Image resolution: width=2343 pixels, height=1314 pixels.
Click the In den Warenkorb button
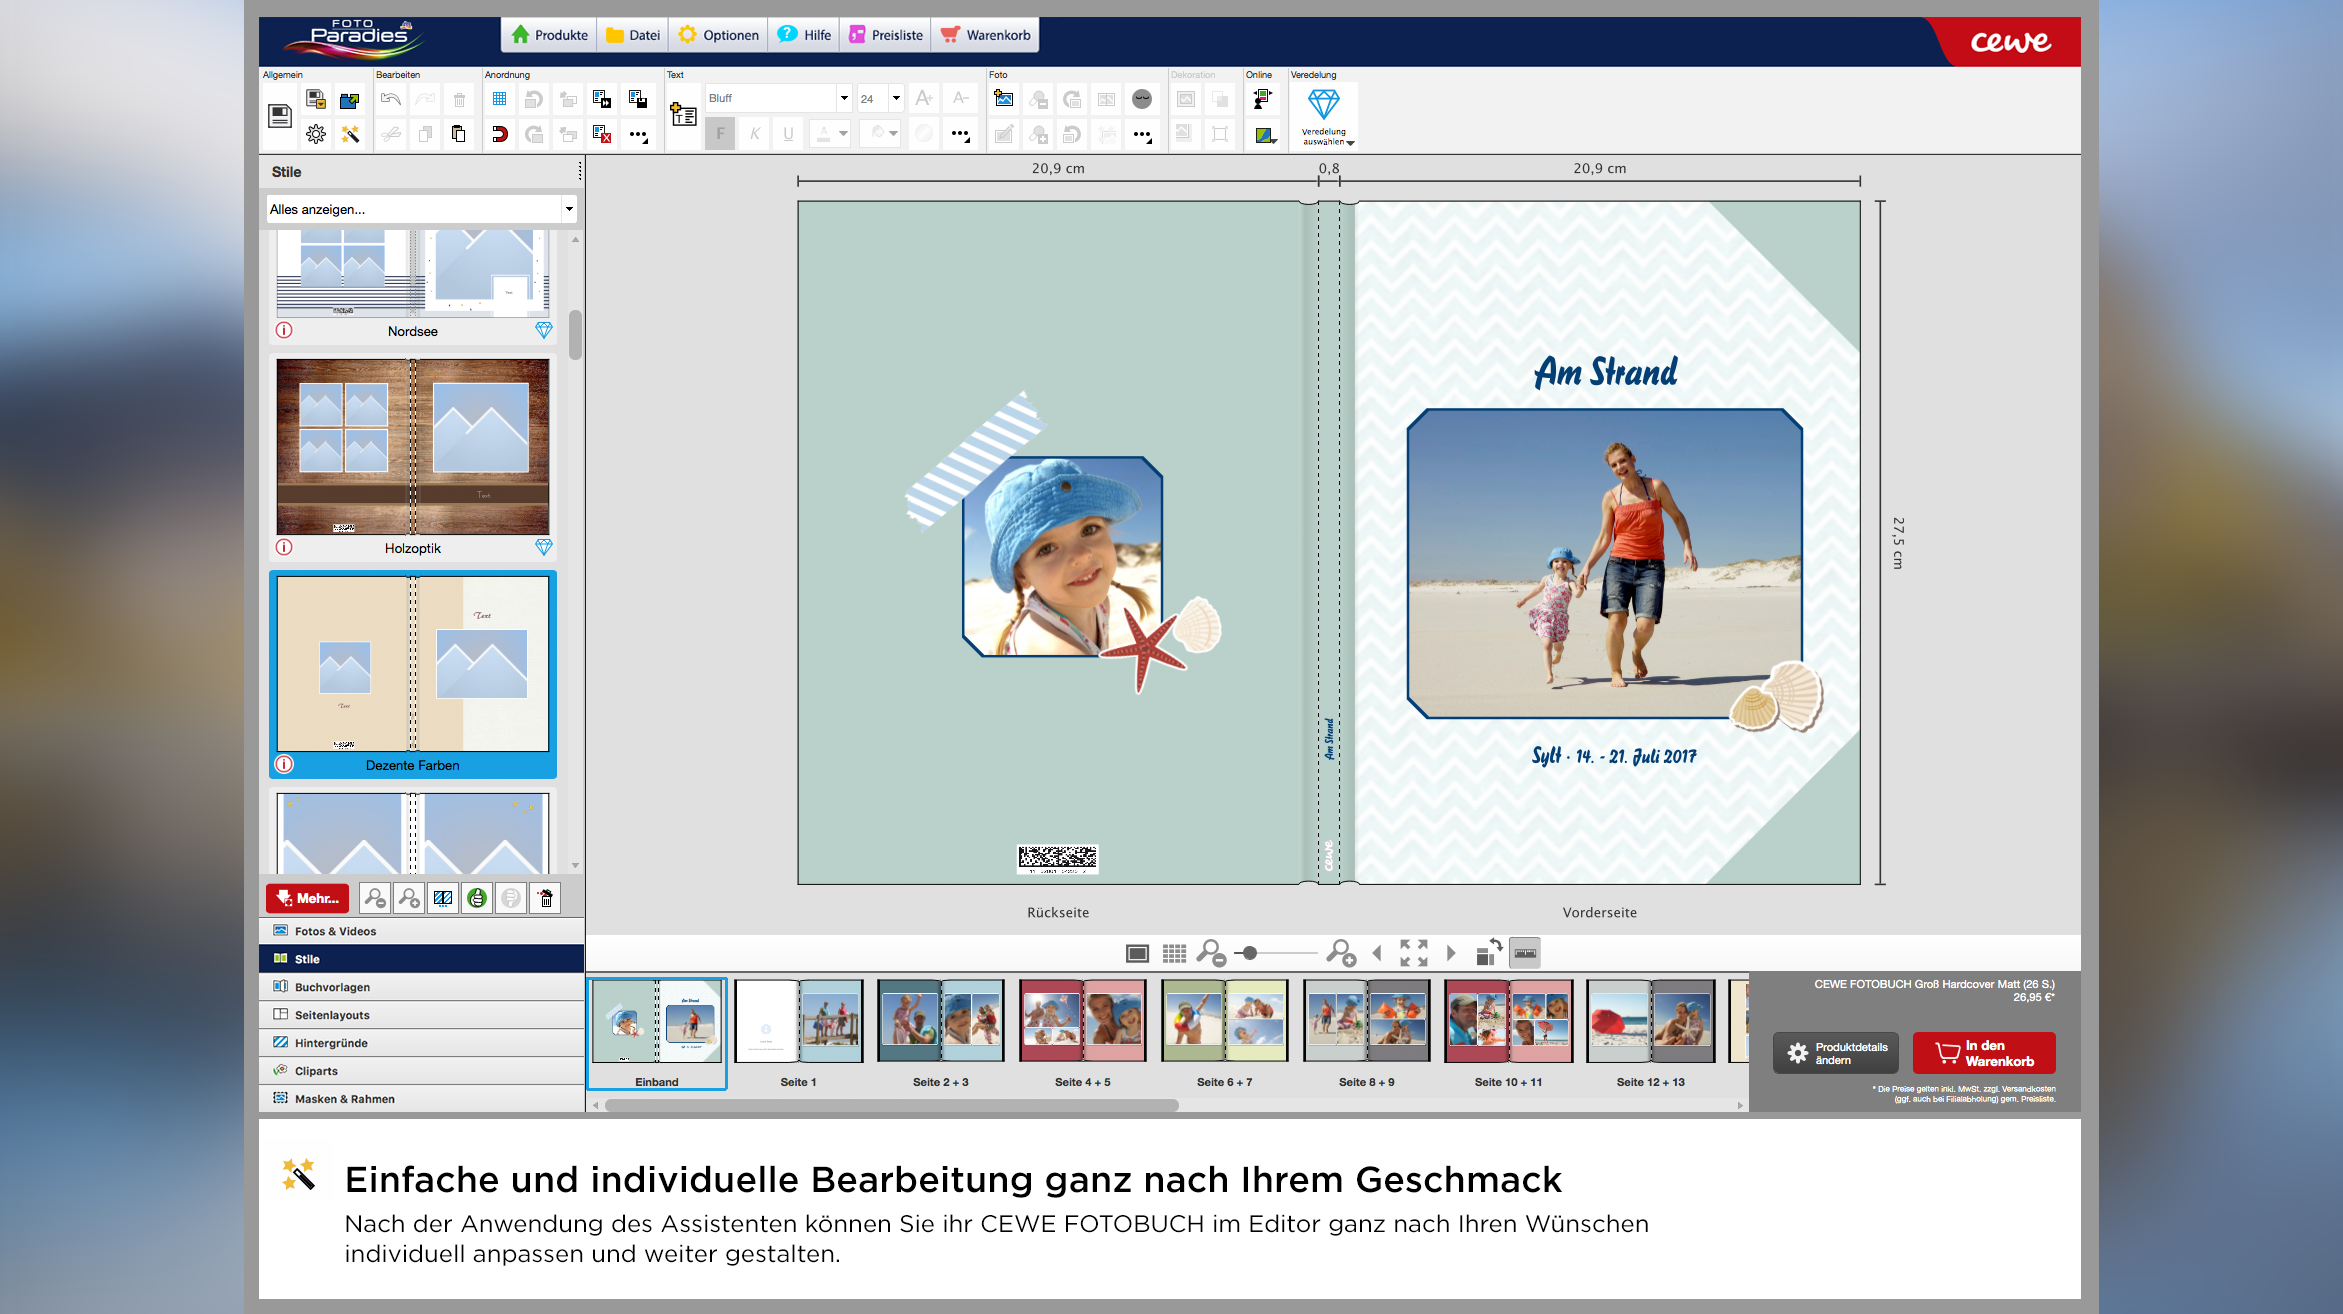(x=1984, y=1053)
